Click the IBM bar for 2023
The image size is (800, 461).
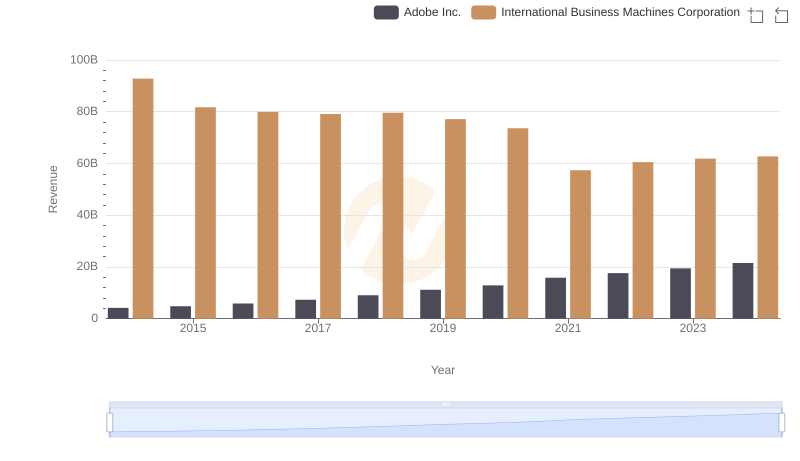[x=705, y=238]
